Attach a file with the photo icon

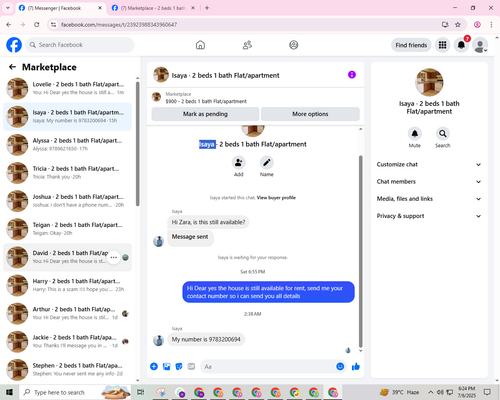click(x=166, y=367)
